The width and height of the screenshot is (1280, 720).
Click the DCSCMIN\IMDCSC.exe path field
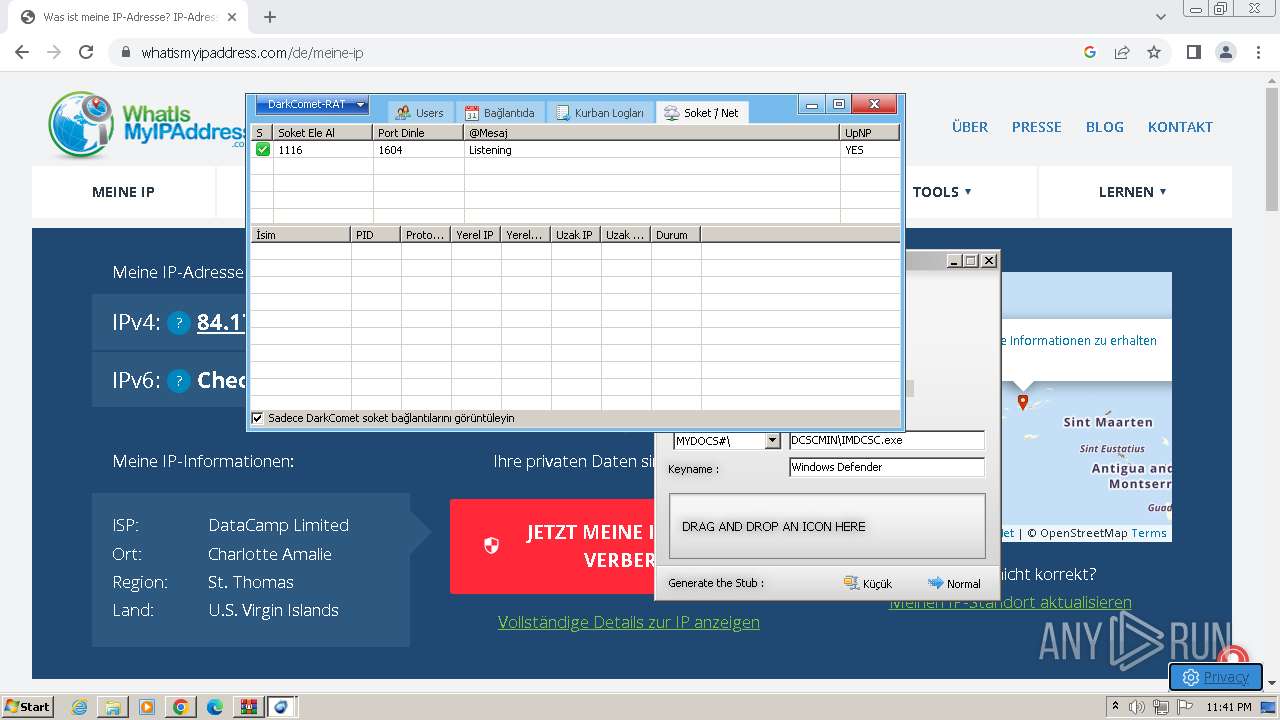click(887, 440)
